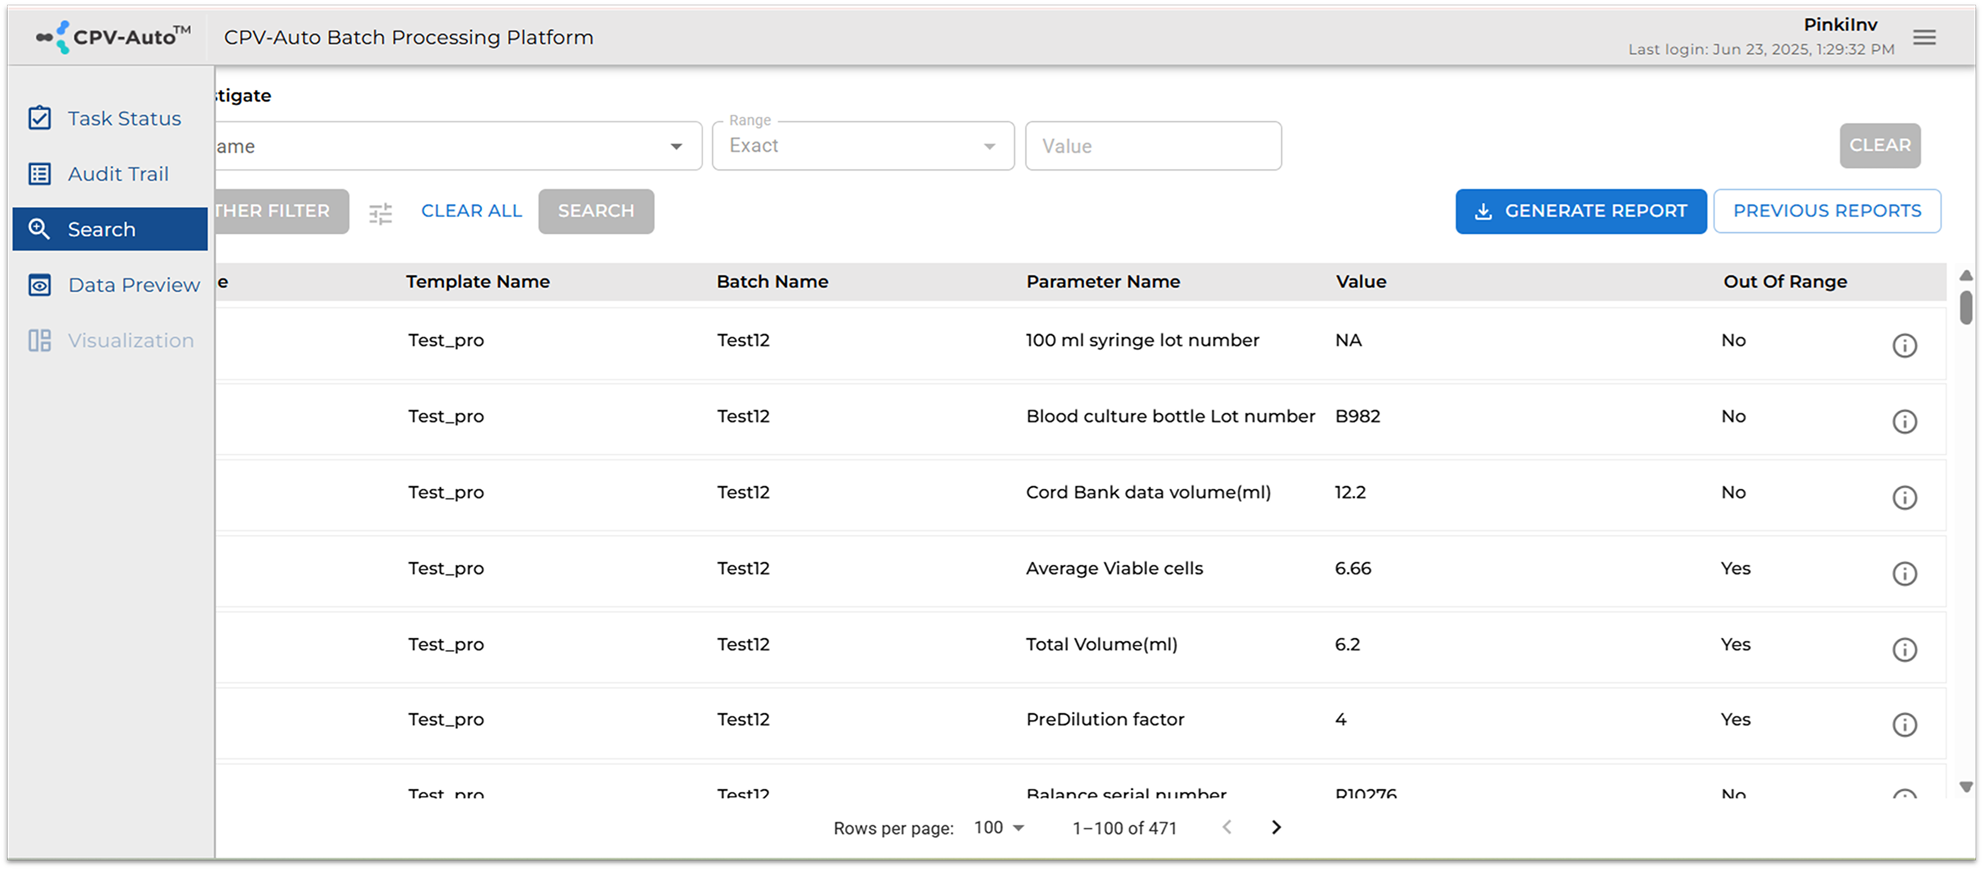Click the '100 ml syringe lot number' cell

tap(1142, 340)
